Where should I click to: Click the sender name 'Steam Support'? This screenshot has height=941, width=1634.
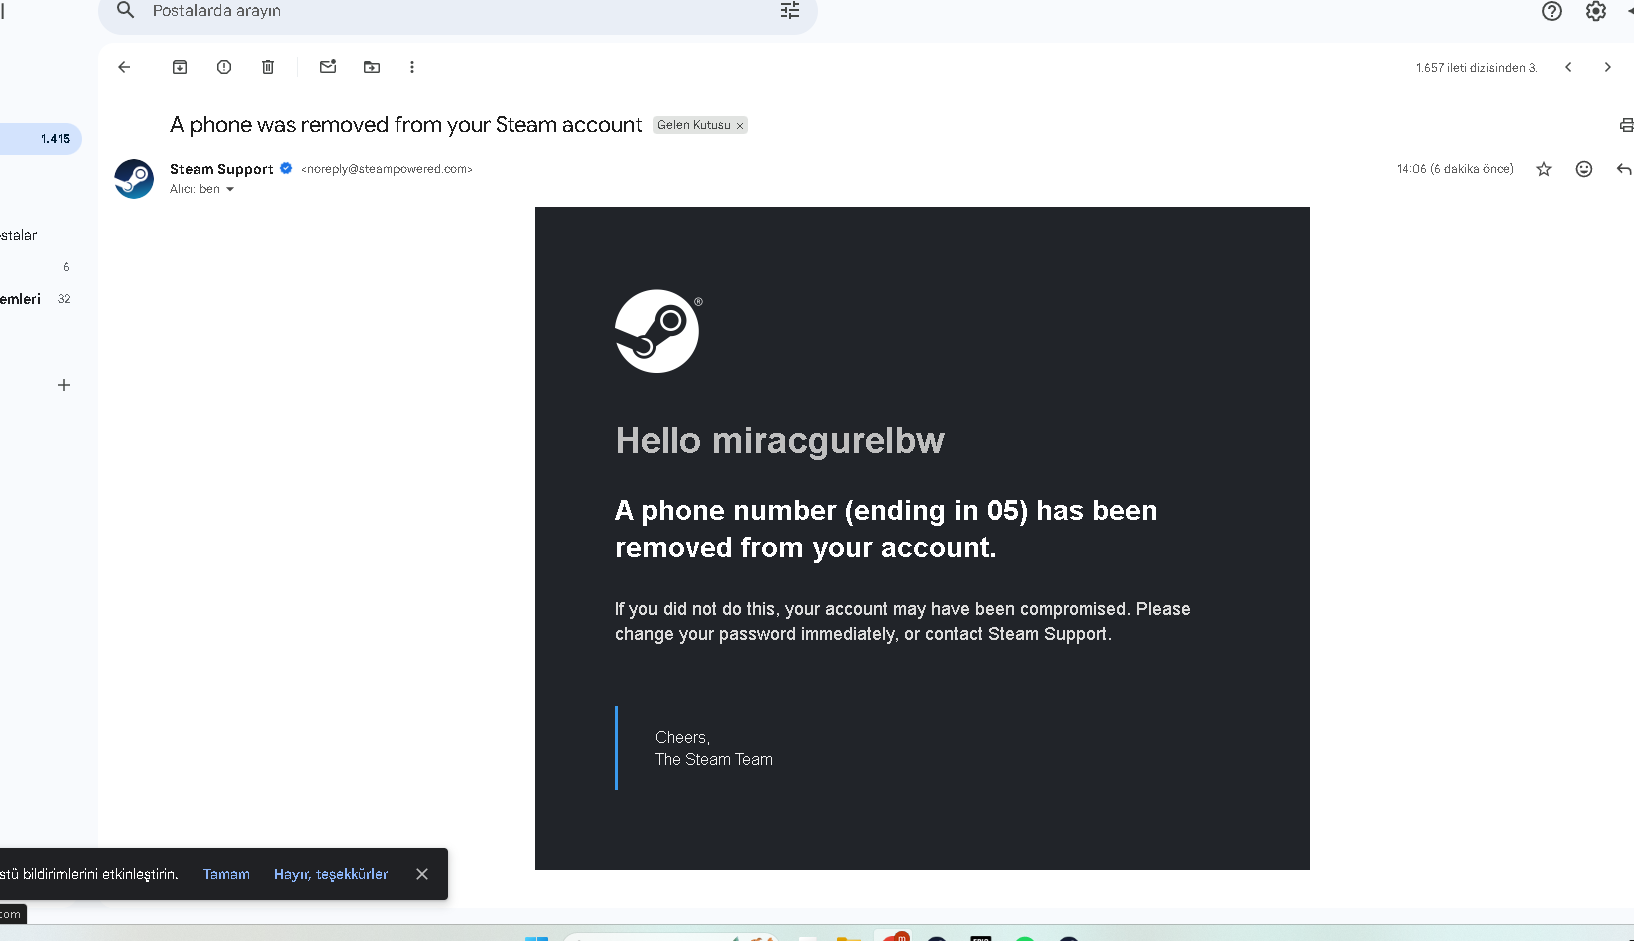[221, 169]
